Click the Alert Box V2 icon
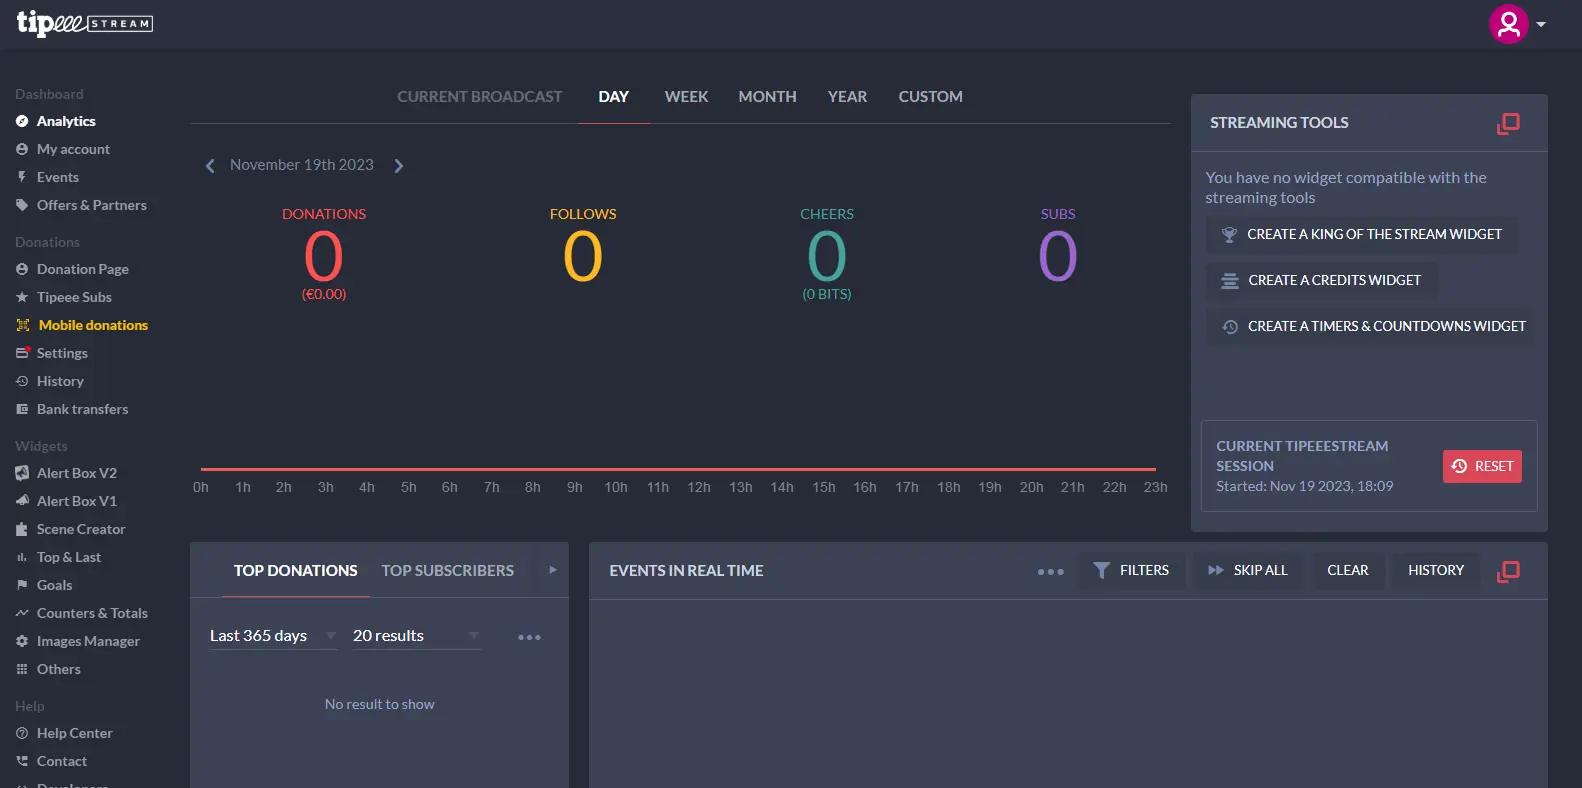 point(22,473)
